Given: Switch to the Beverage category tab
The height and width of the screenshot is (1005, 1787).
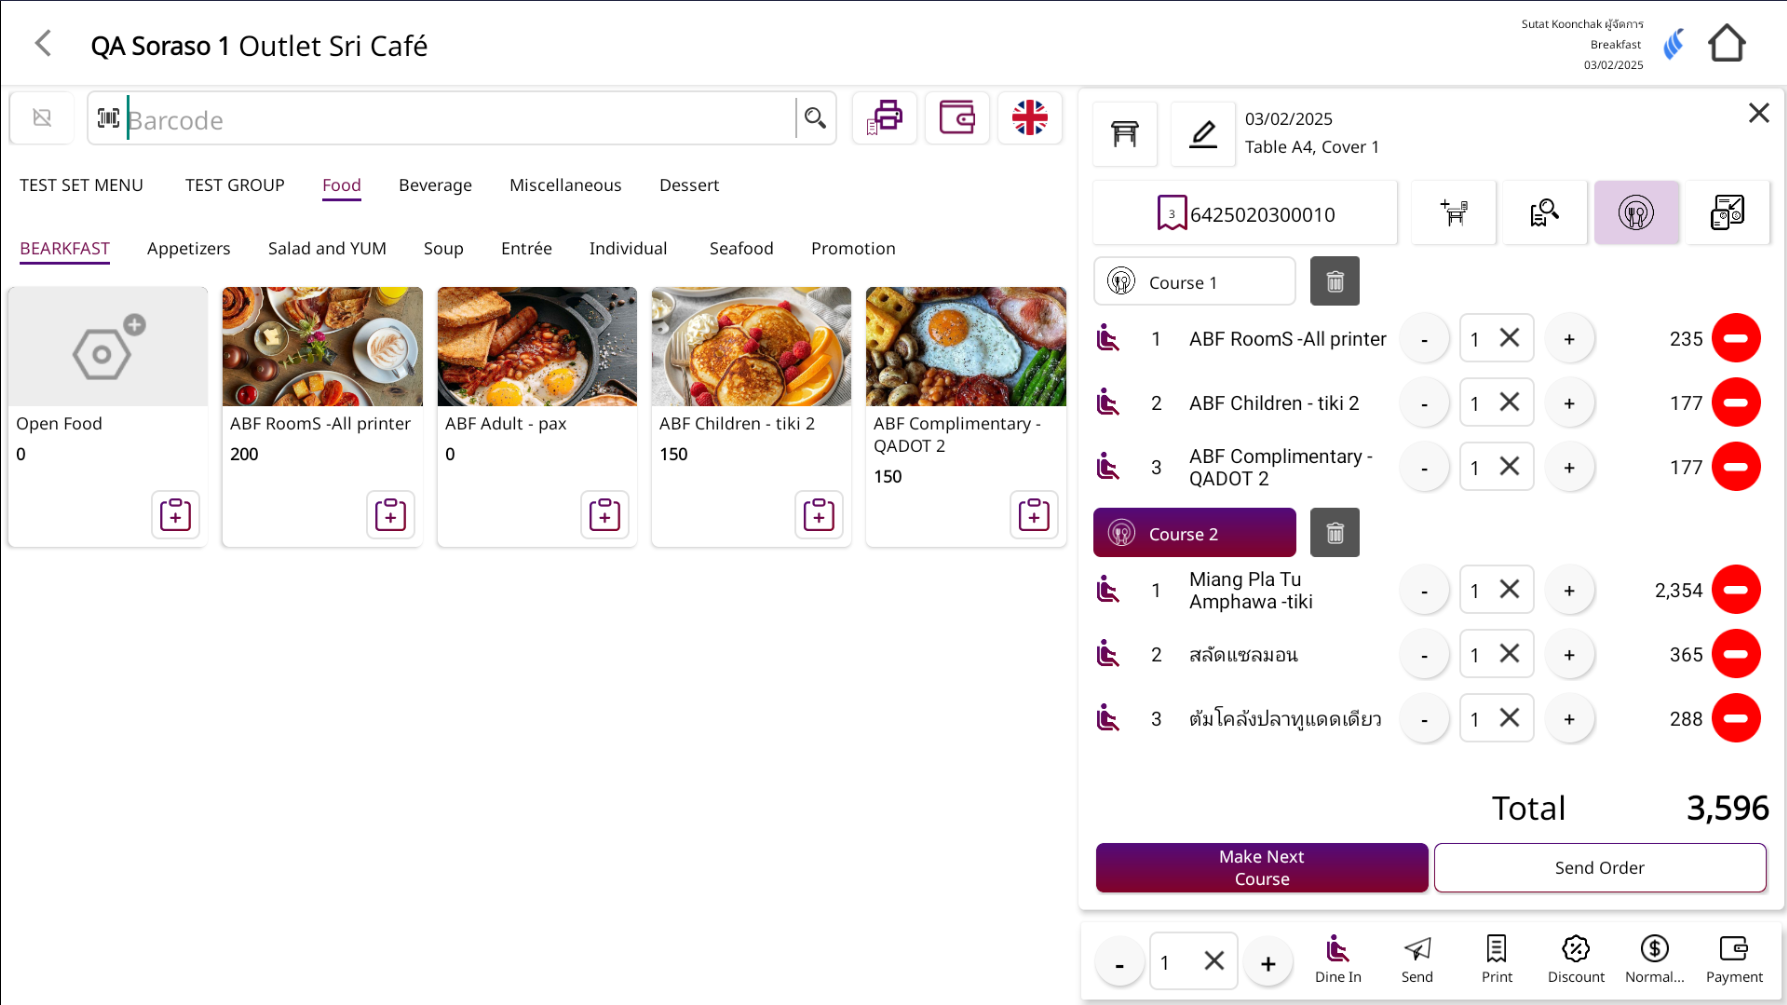Looking at the screenshot, I should pyautogui.click(x=435, y=185).
